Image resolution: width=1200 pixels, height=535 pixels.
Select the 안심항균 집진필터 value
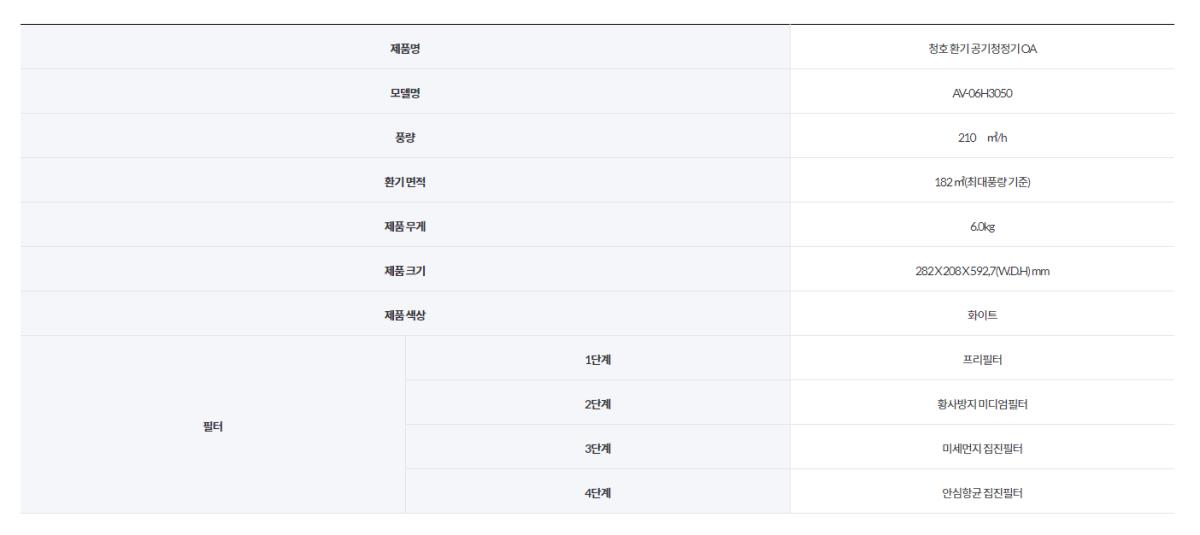click(x=982, y=492)
